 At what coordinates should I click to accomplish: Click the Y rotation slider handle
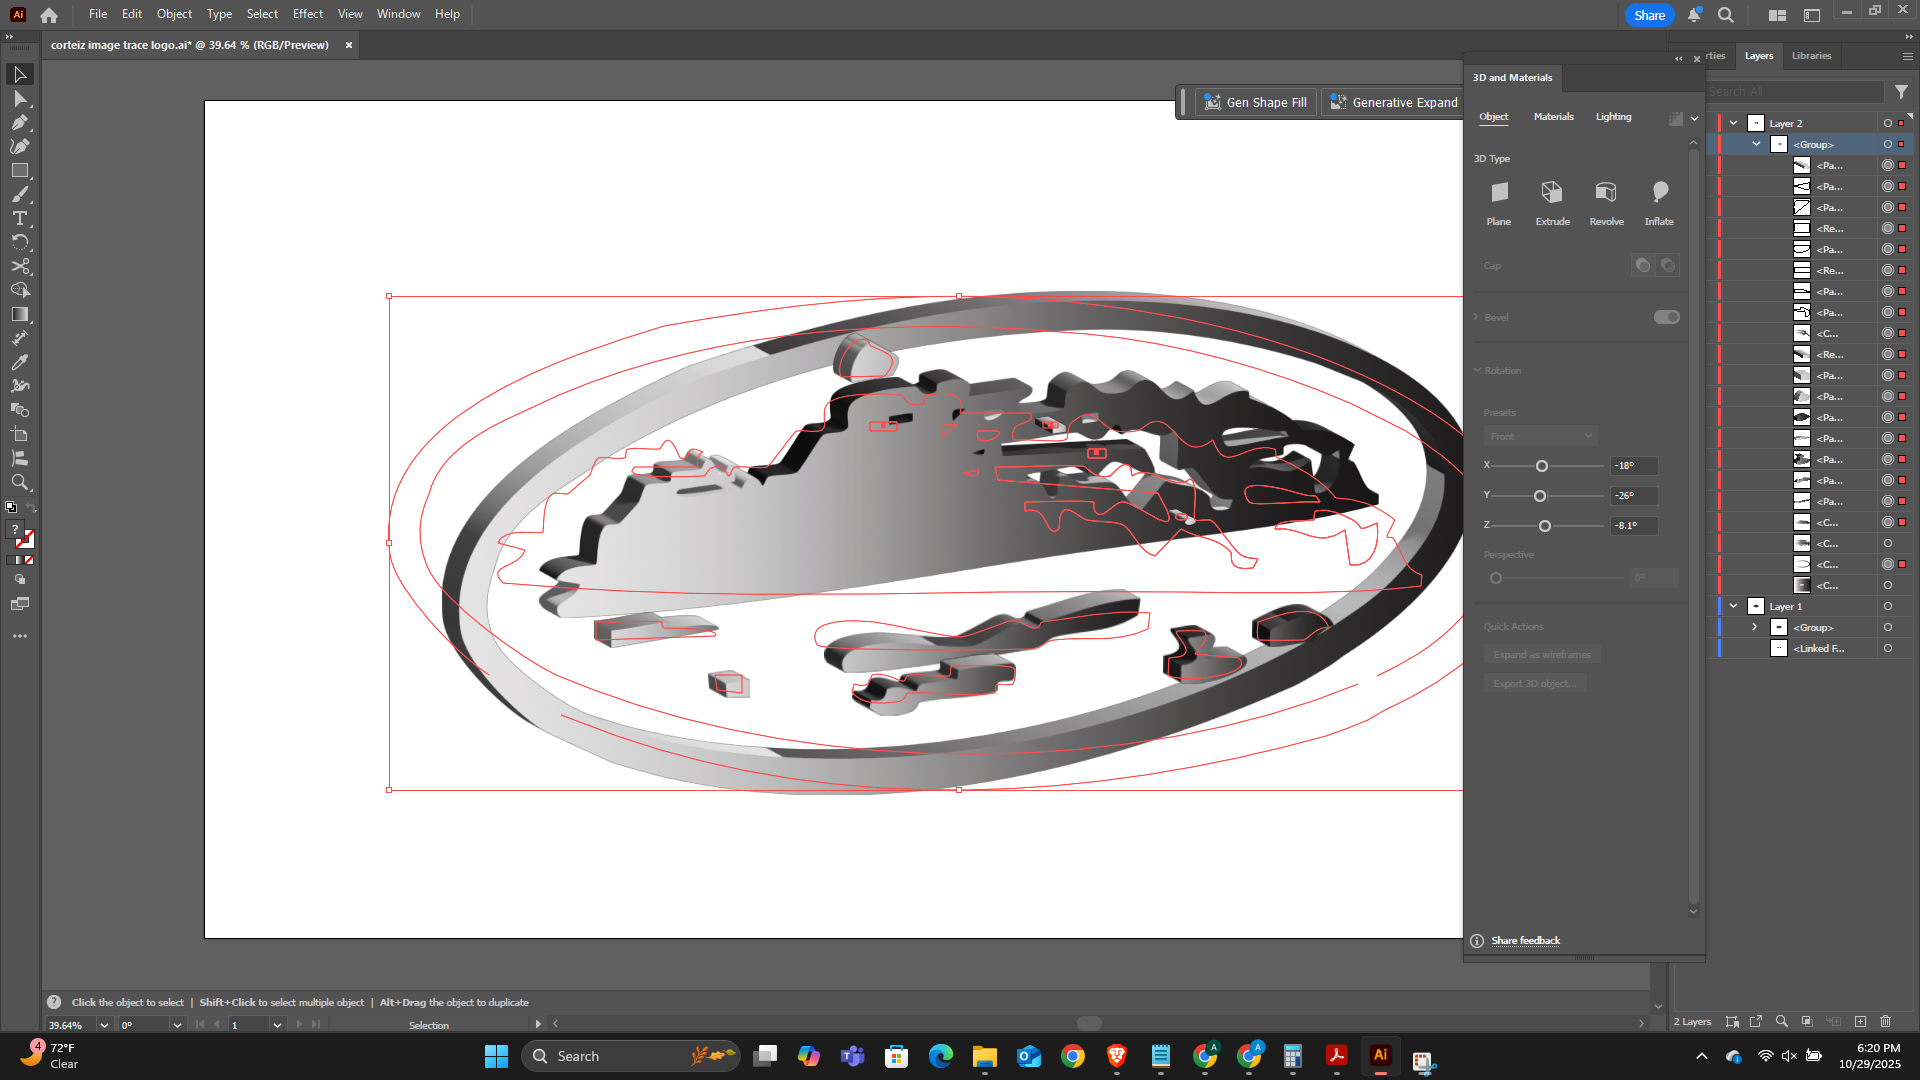1540,496
